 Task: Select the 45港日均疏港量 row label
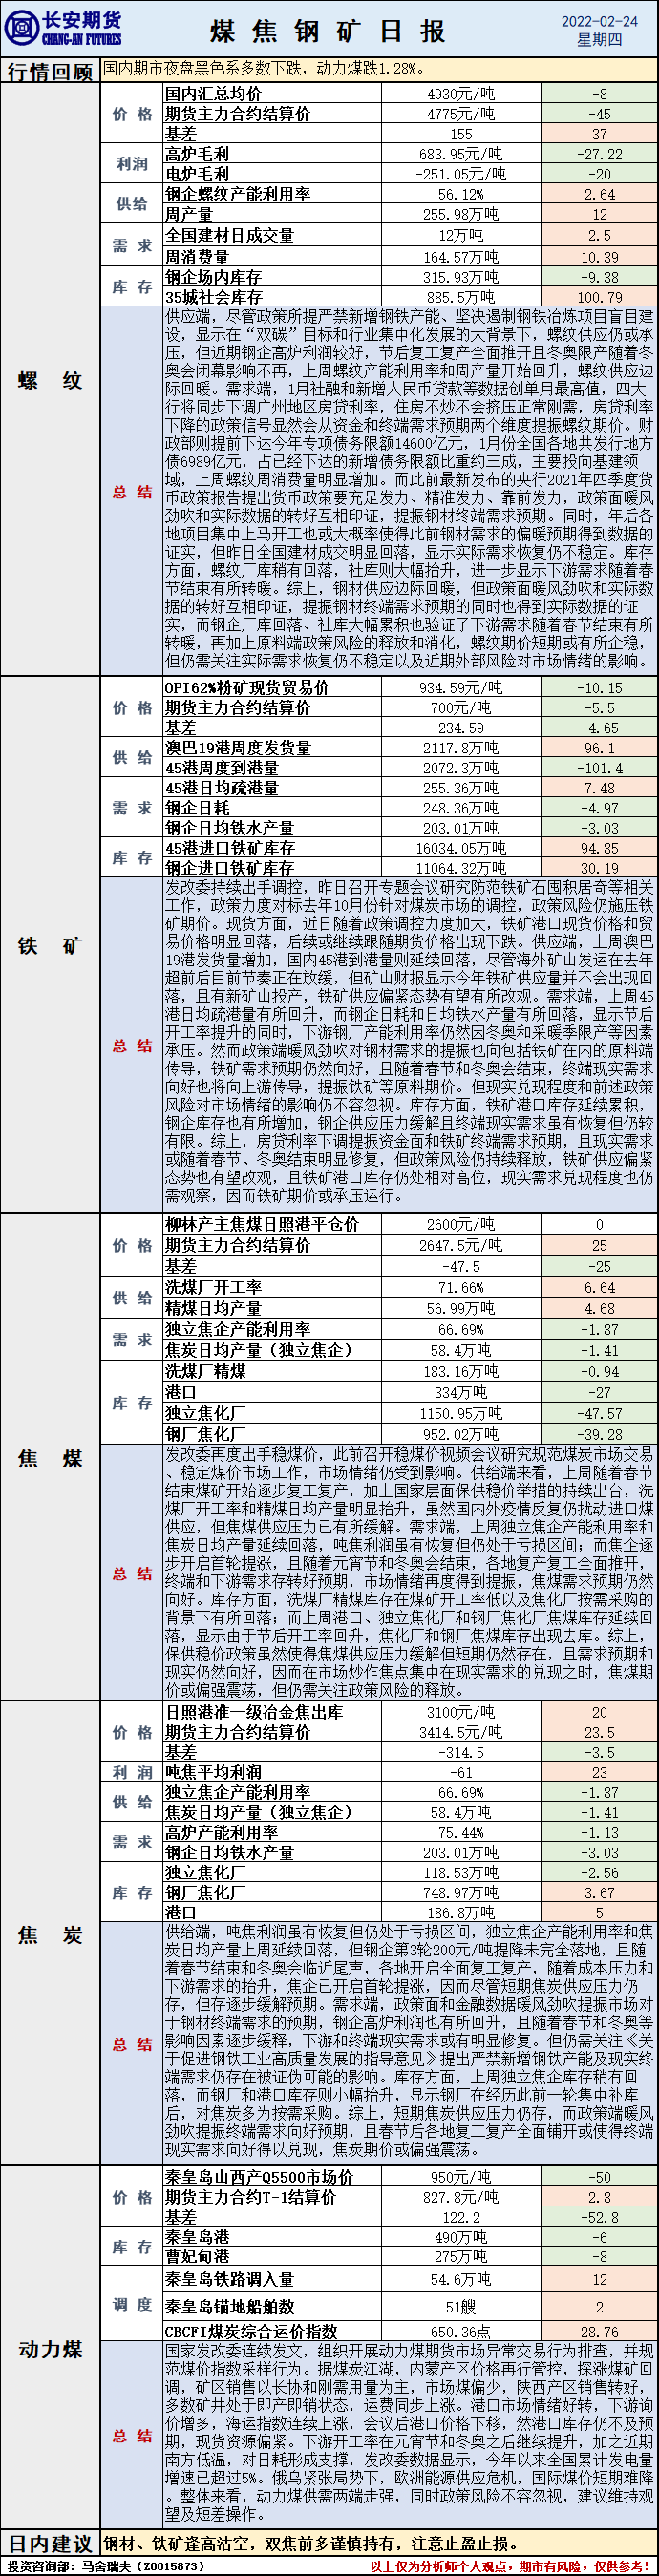click(x=222, y=788)
